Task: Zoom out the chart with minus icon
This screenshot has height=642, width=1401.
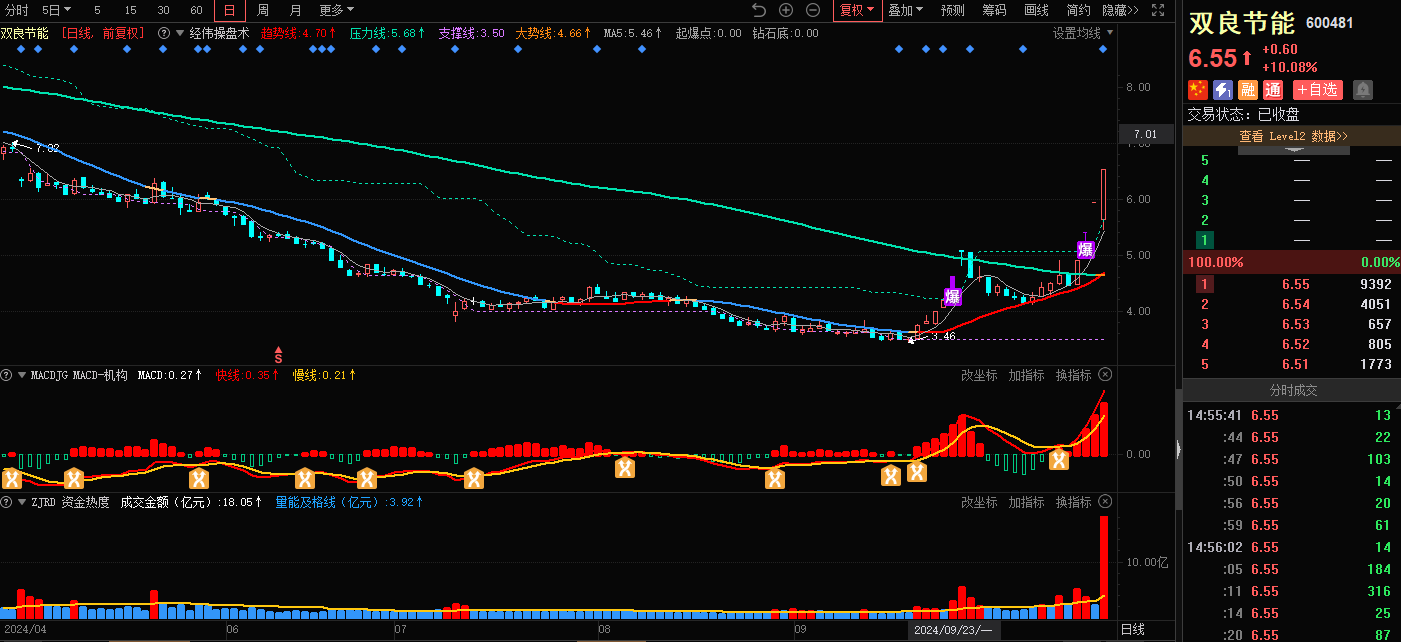Action: [x=813, y=10]
